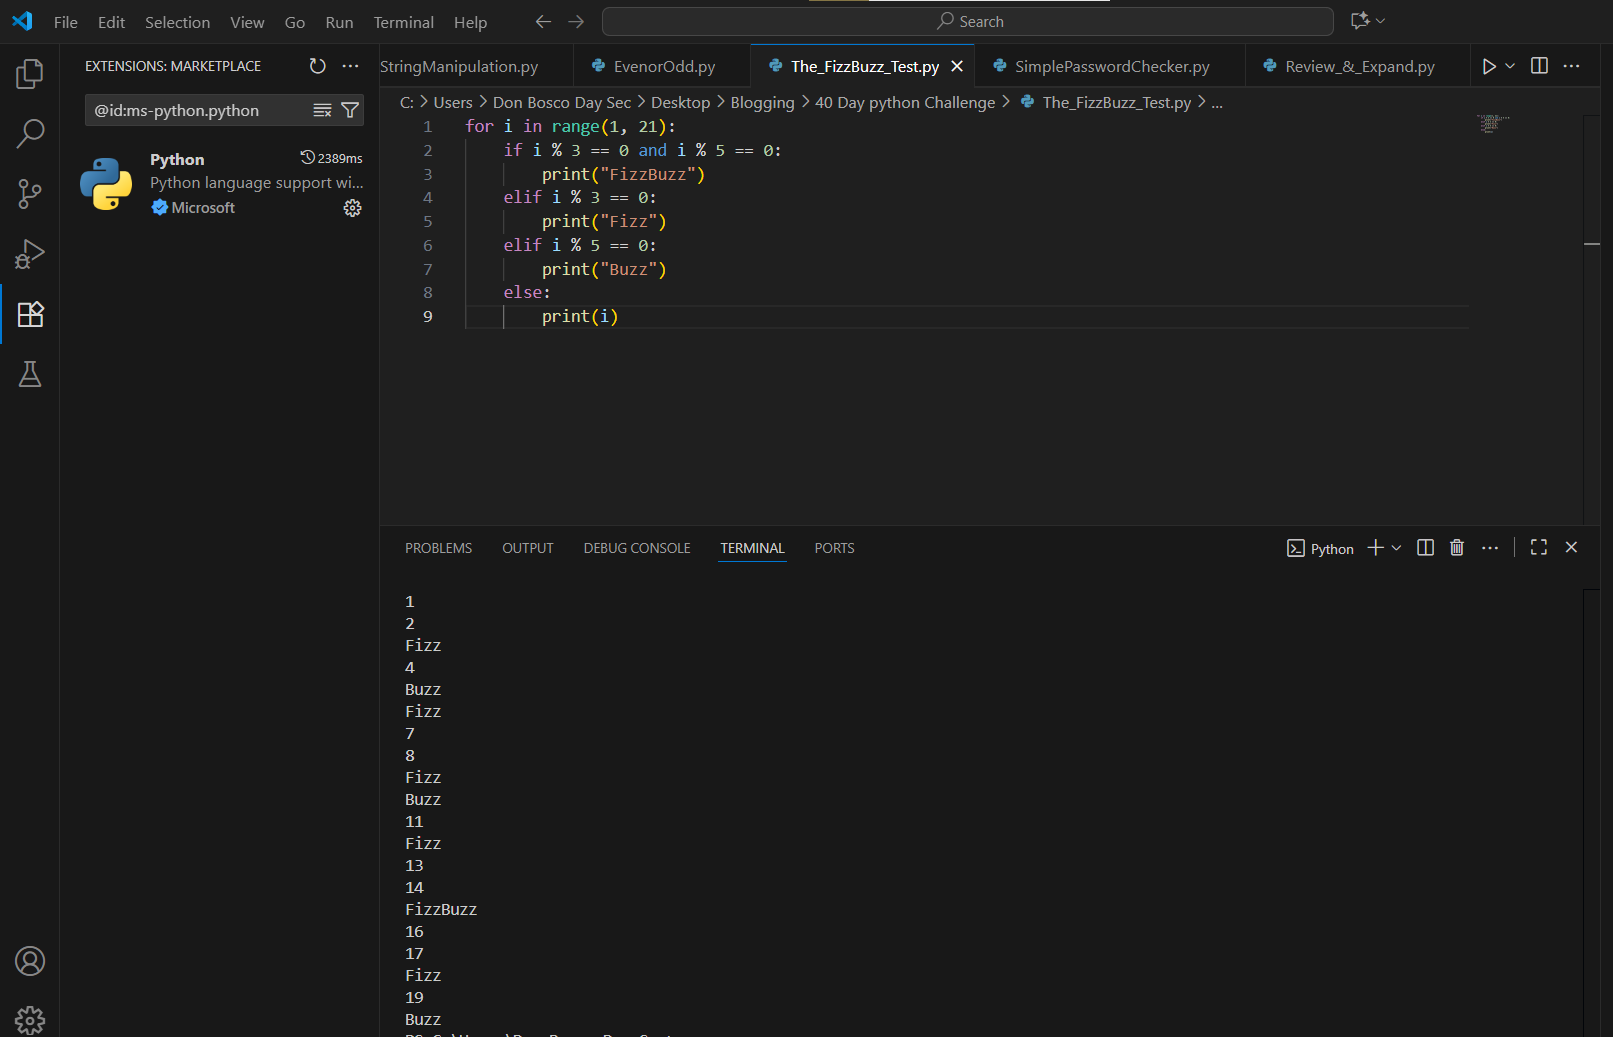
Task: Click the Microsoft publisher link
Action: pyautogui.click(x=203, y=208)
